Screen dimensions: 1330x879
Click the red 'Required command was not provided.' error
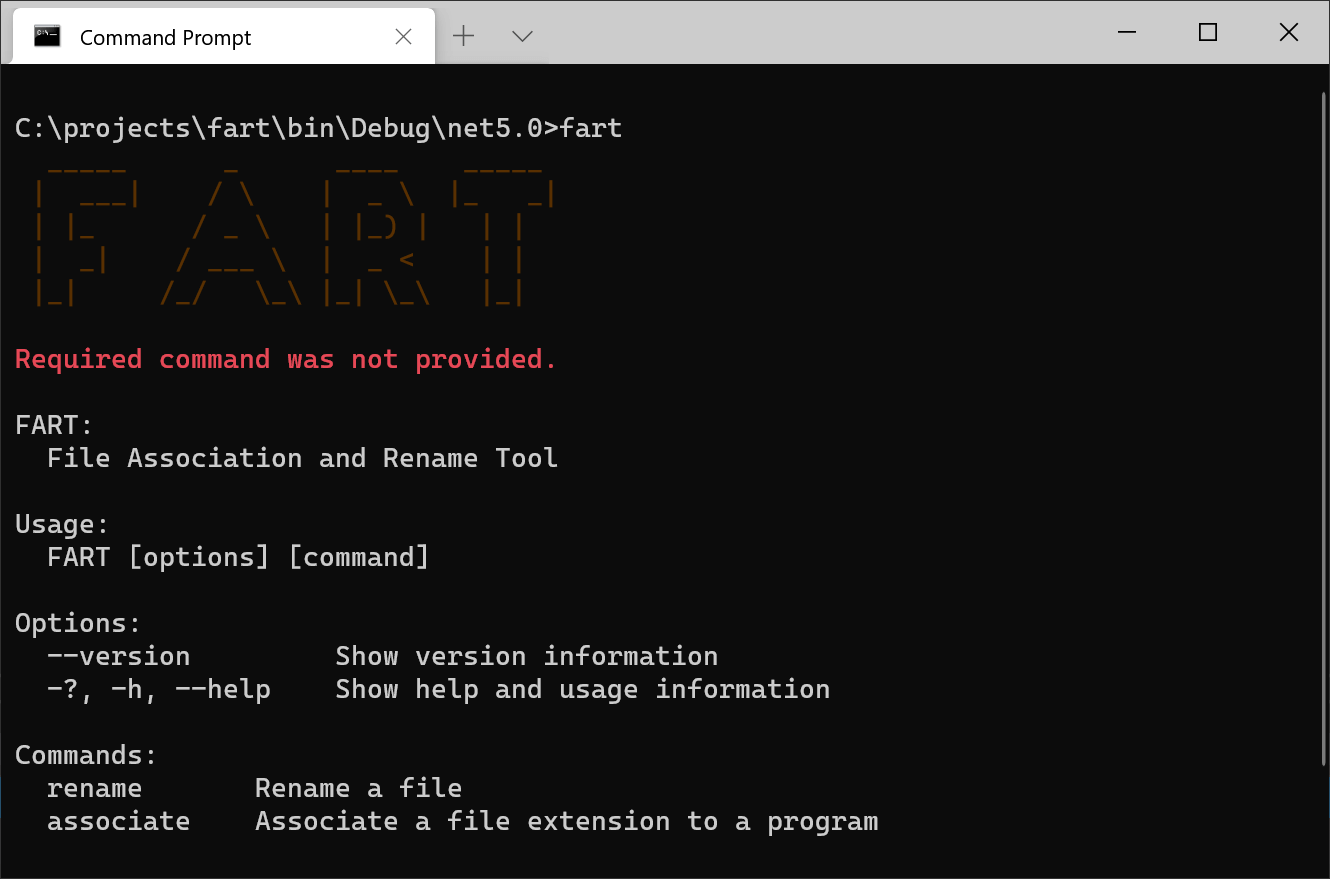point(286,359)
